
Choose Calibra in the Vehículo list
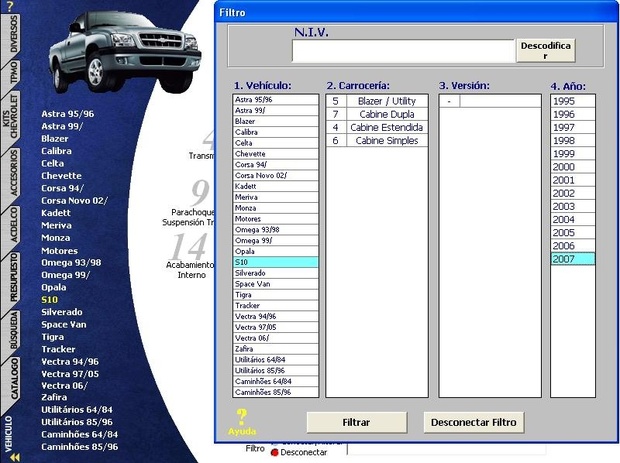click(276, 132)
